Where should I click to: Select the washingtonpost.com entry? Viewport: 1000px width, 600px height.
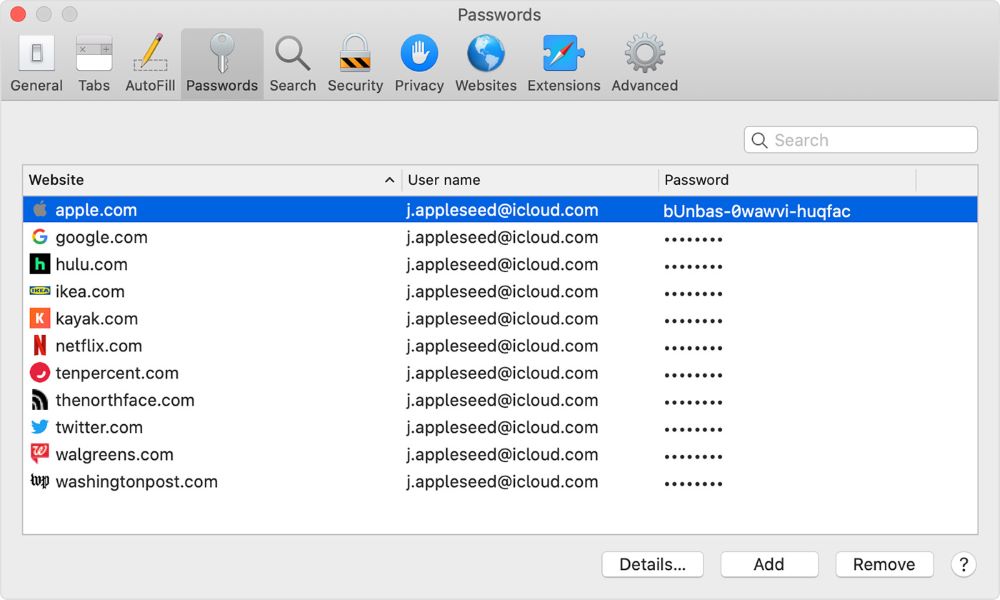tap(500, 482)
